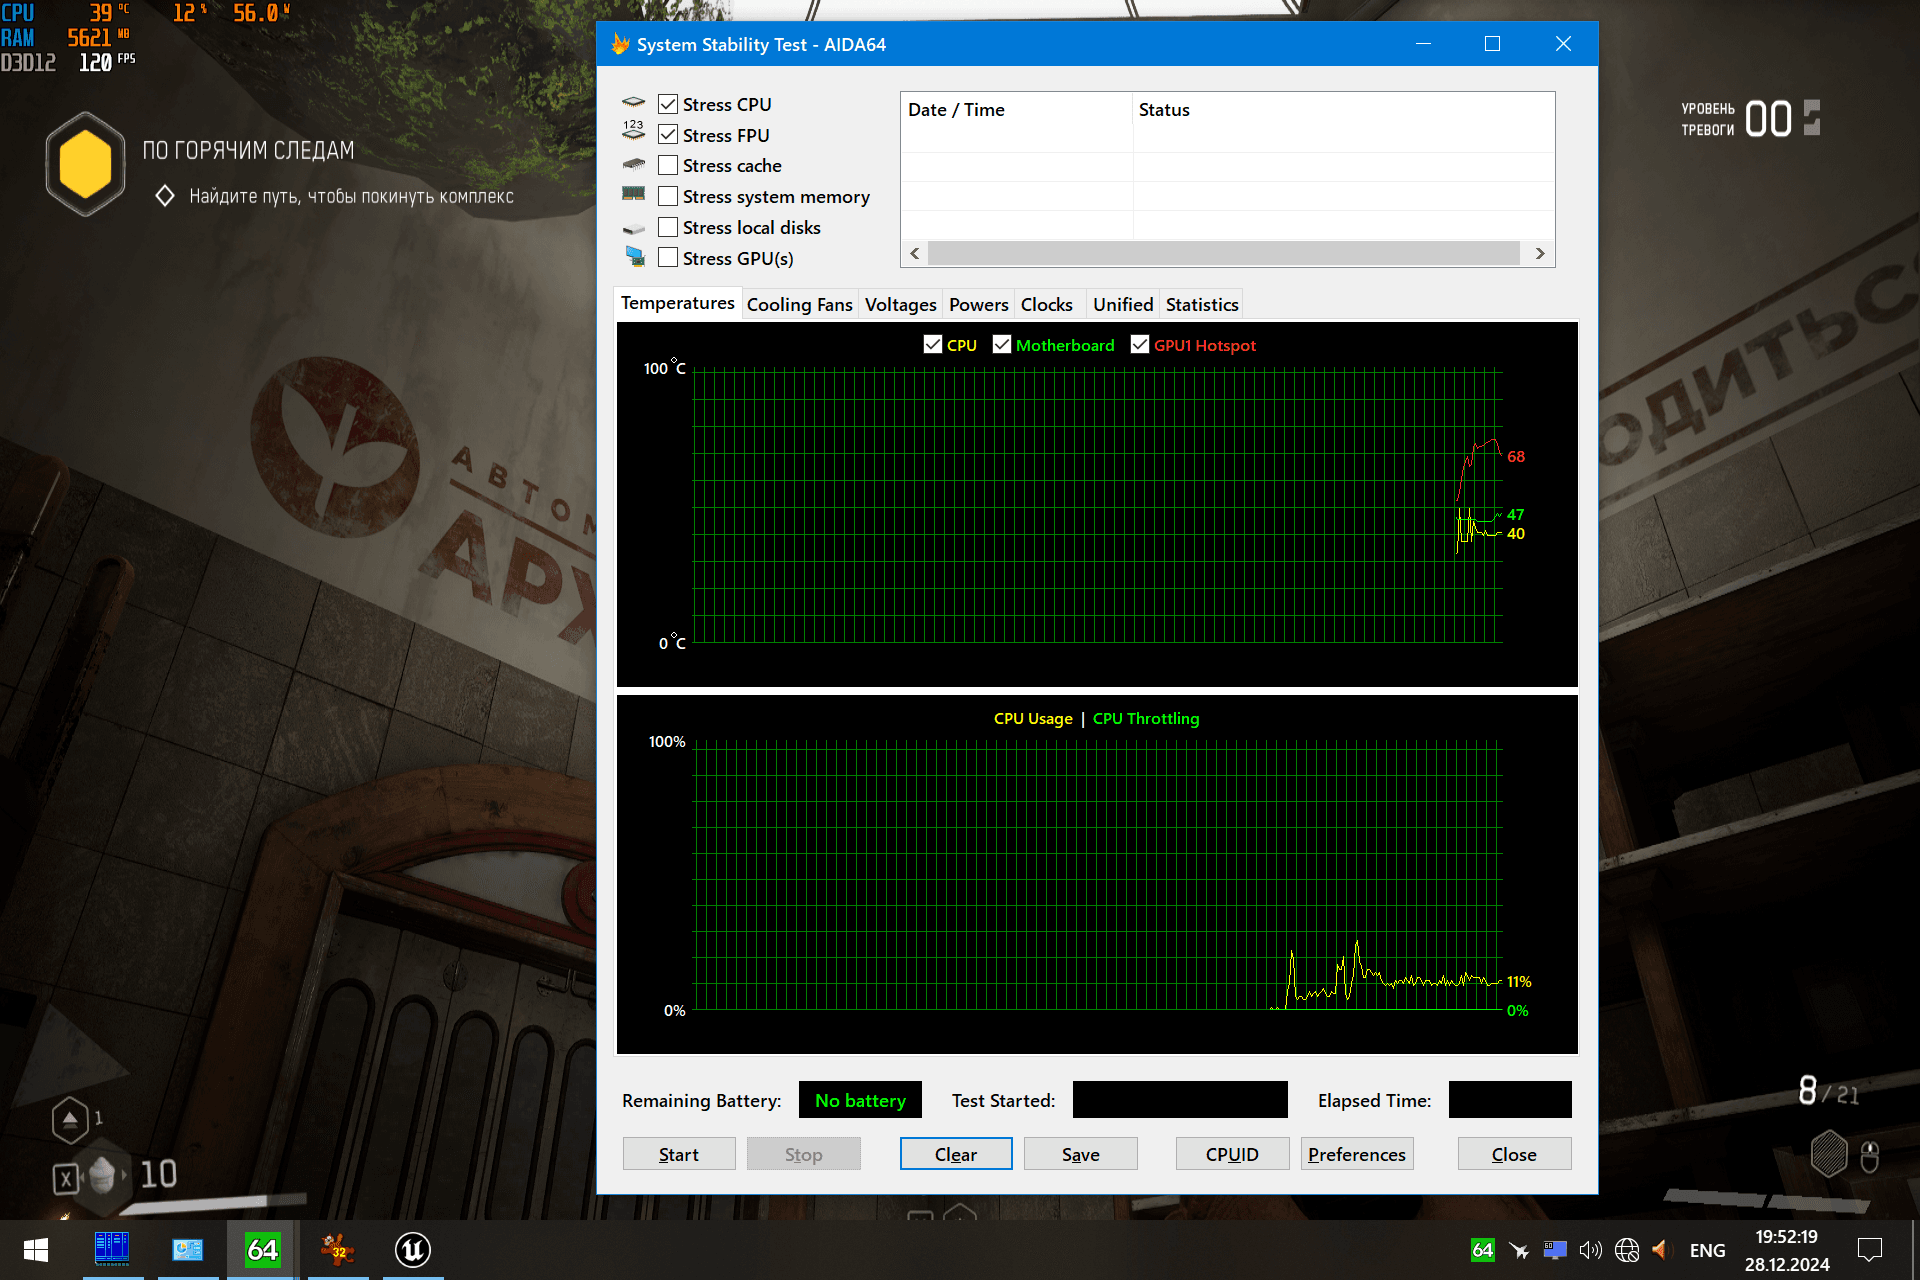Select the Temperatures tab
The width and height of the screenshot is (1920, 1280).
pyautogui.click(x=677, y=303)
